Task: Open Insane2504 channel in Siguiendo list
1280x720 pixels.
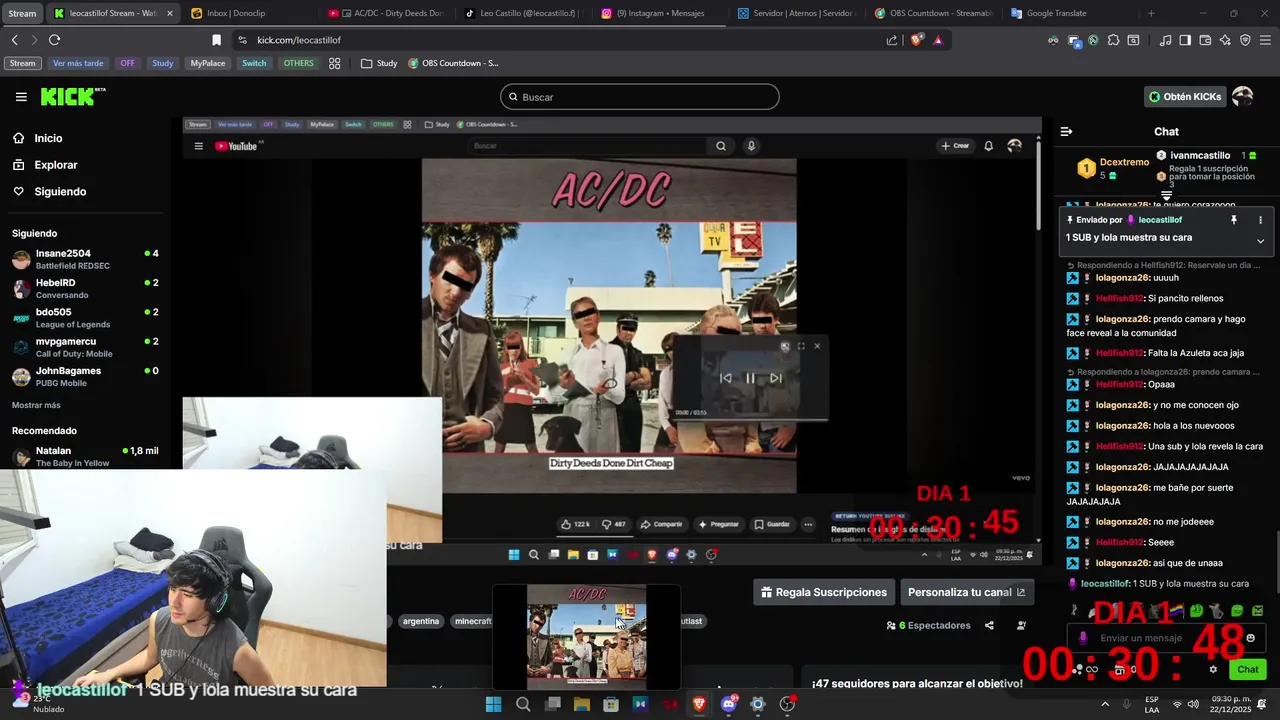Action: tap(85, 260)
